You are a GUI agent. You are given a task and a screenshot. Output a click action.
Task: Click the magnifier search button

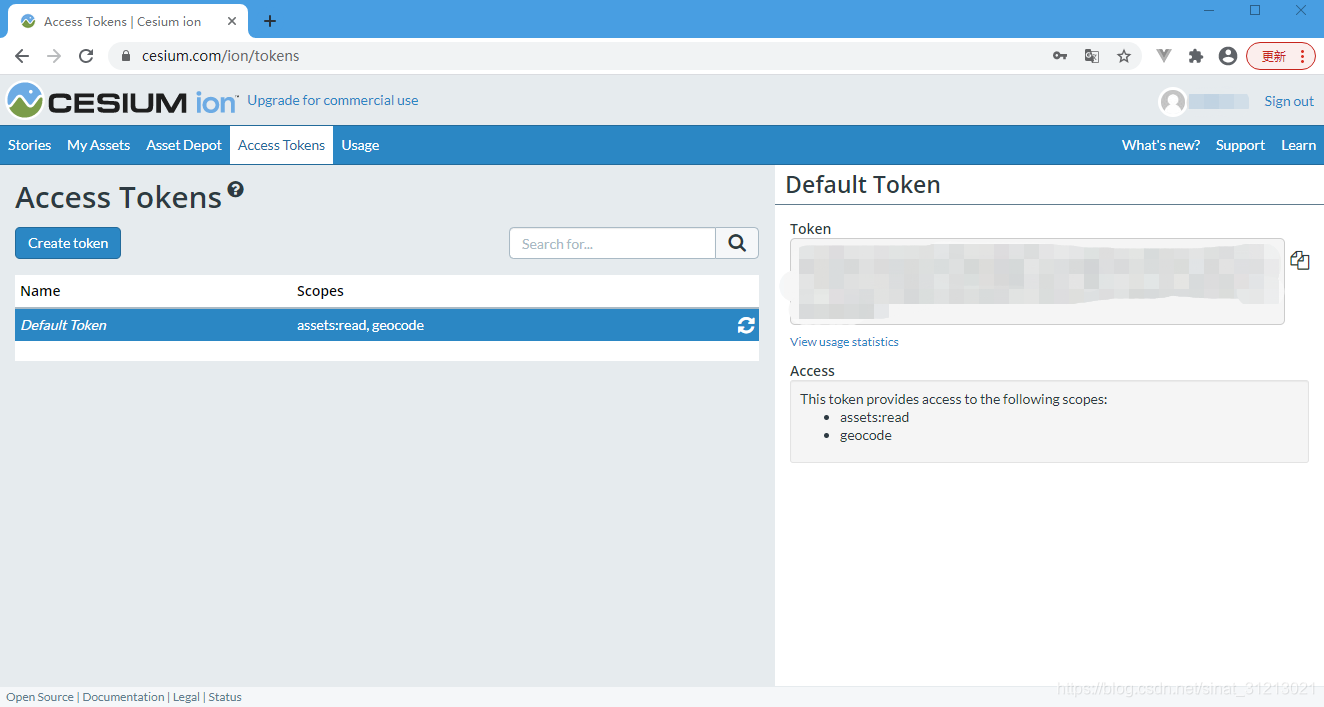(x=737, y=243)
